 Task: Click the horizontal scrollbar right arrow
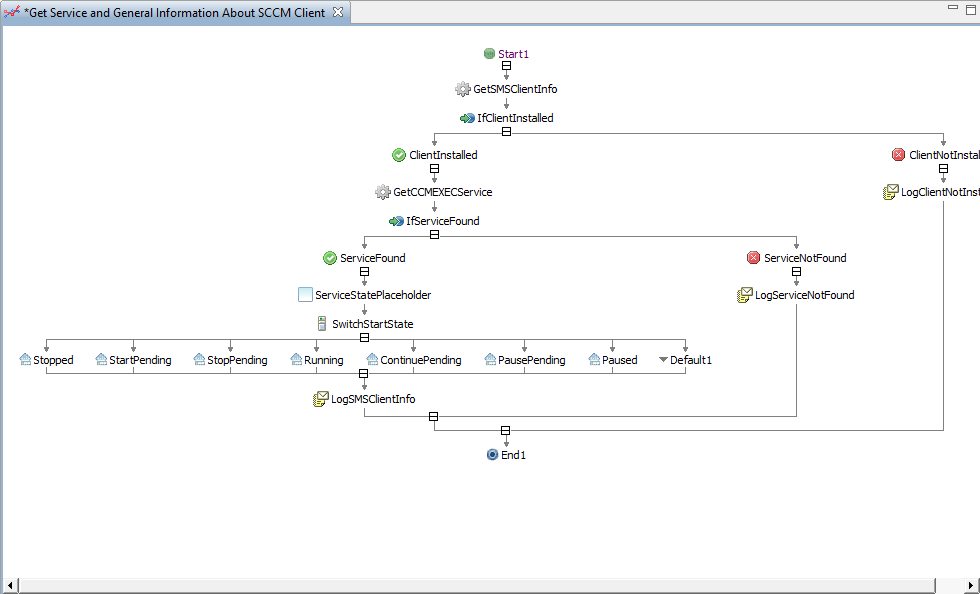970,585
